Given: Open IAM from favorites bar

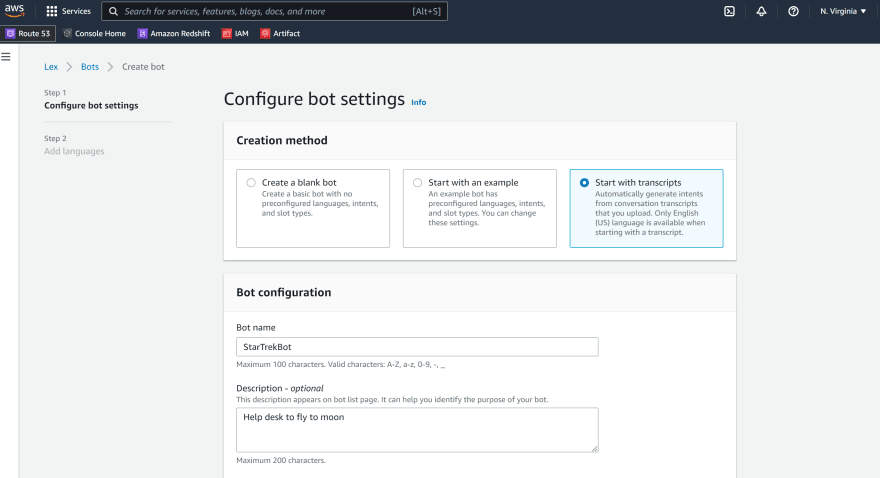Looking at the screenshot, I should (235, 34).
